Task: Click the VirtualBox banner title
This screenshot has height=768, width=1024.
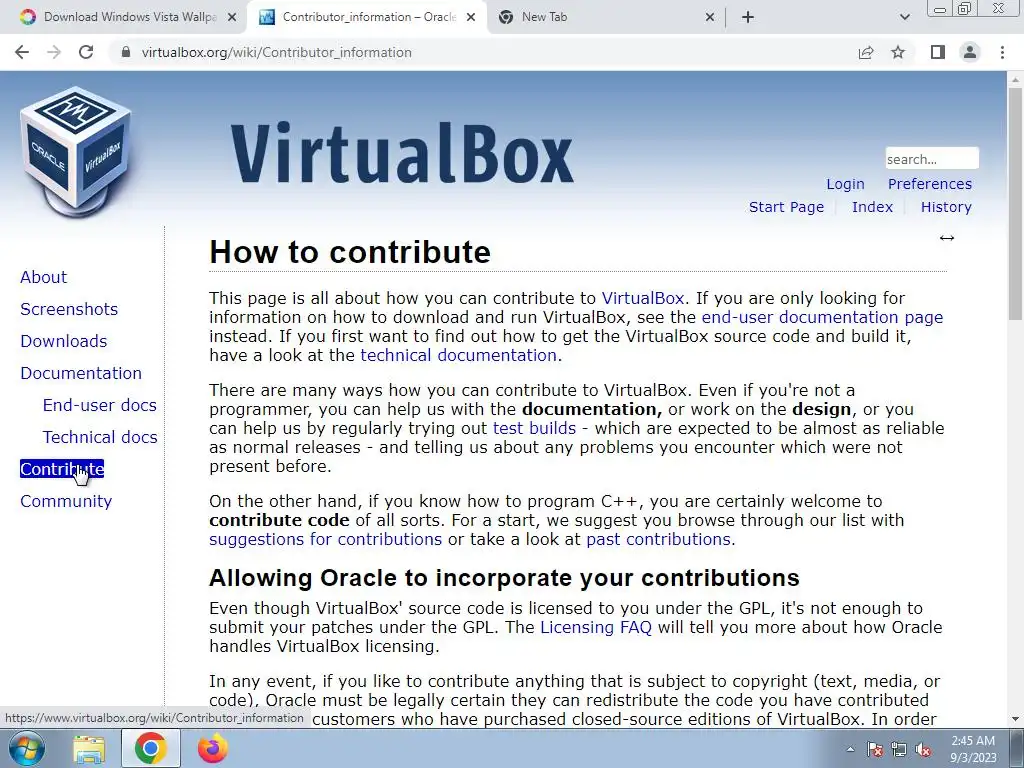Action: click(402, 154)
